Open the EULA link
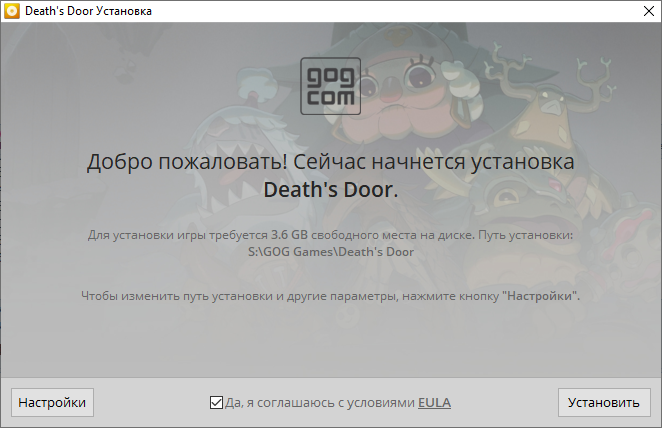This screenshot has width=662, height=428. pyautogui.click(x=434, y=403)
